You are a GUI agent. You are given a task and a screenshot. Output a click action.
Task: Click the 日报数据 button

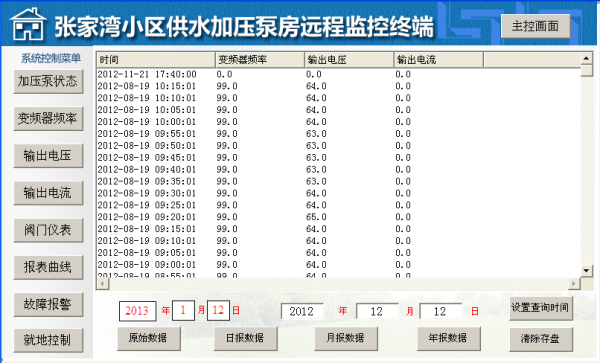(x=246, y=338)
